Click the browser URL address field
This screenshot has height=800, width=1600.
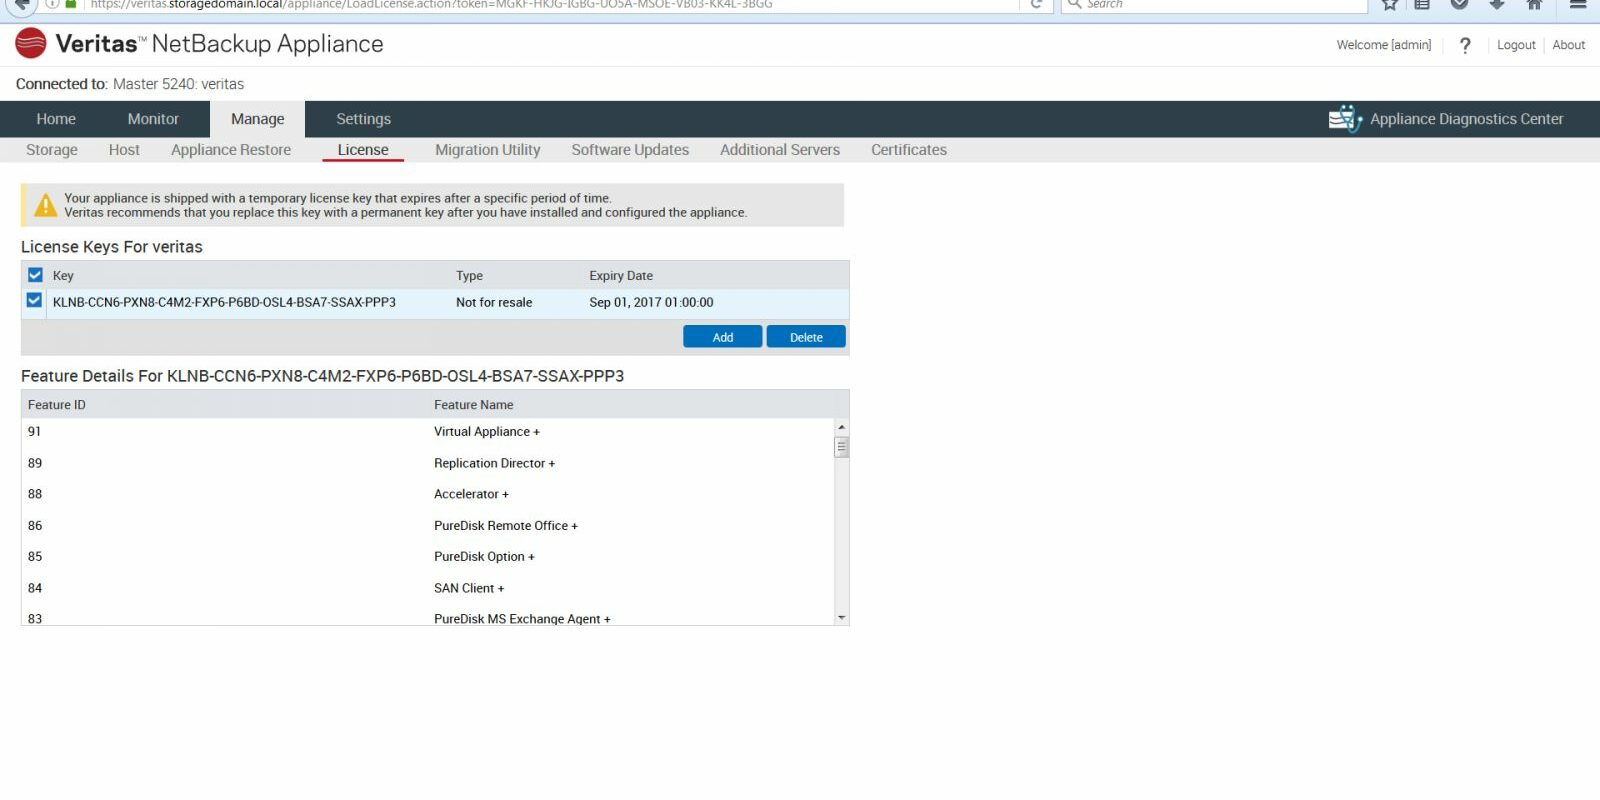[550, 4]
